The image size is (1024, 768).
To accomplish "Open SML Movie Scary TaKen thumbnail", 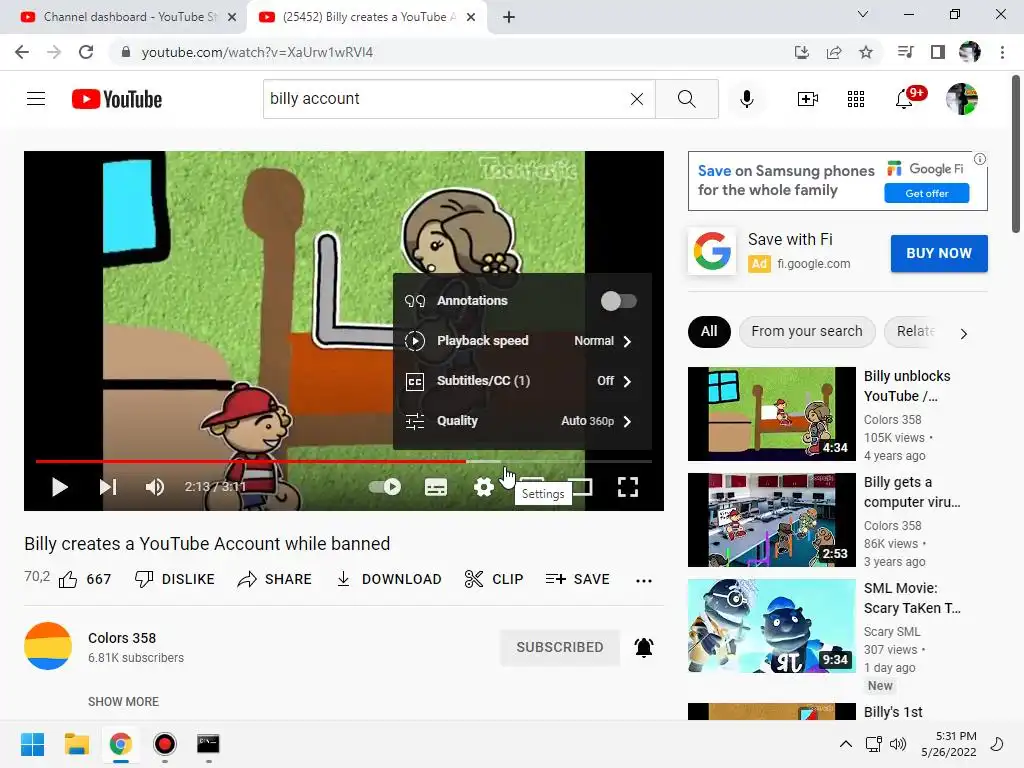I will click(772, 626).
